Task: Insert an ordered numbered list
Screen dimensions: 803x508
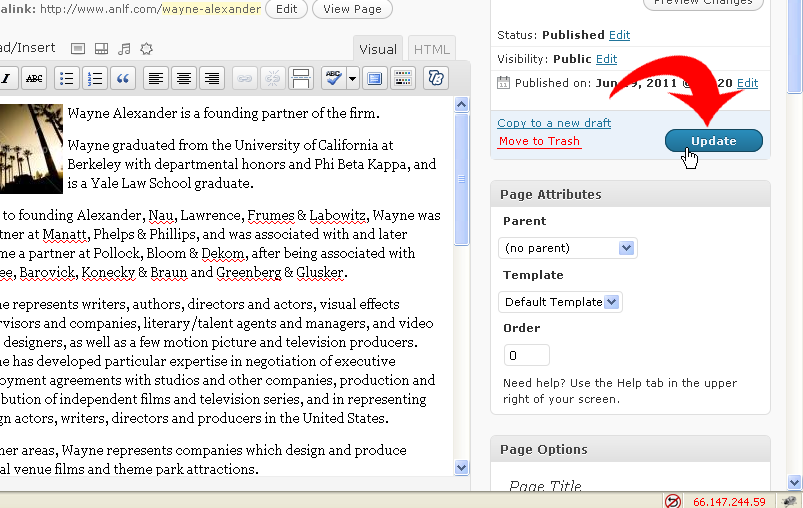Action: [95, 78]
